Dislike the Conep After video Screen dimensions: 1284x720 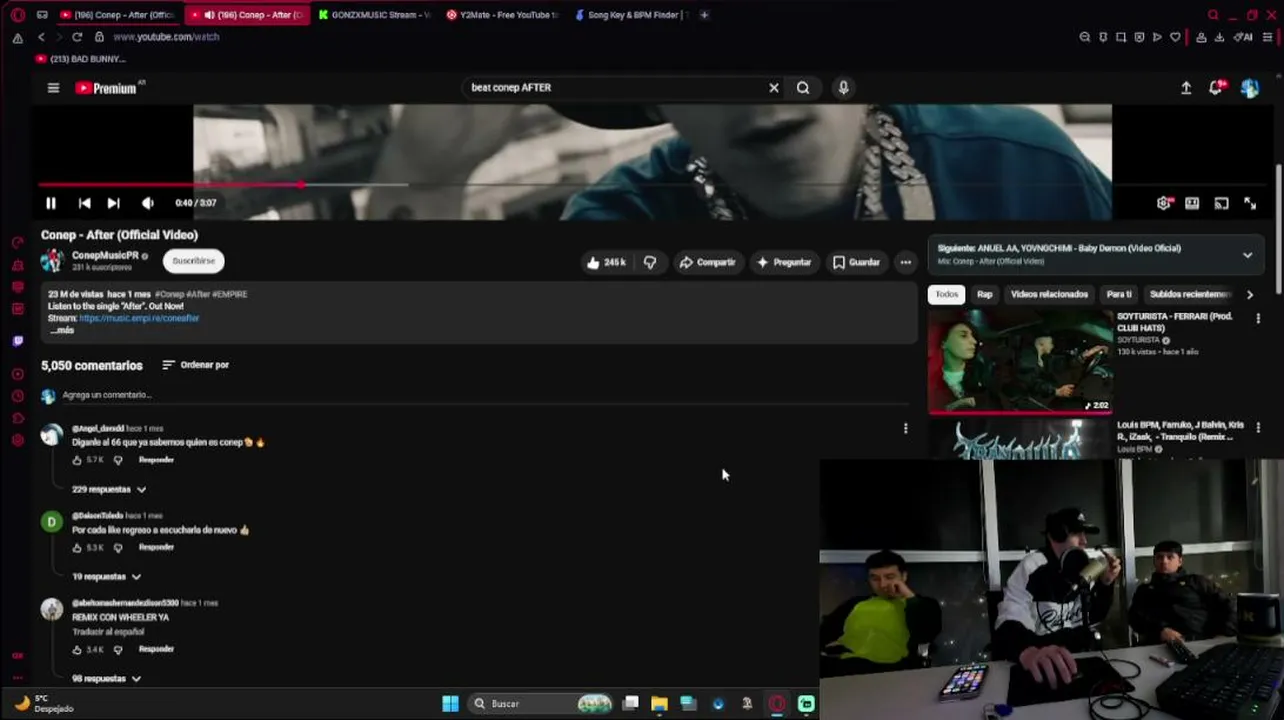[x=650, y=262]
